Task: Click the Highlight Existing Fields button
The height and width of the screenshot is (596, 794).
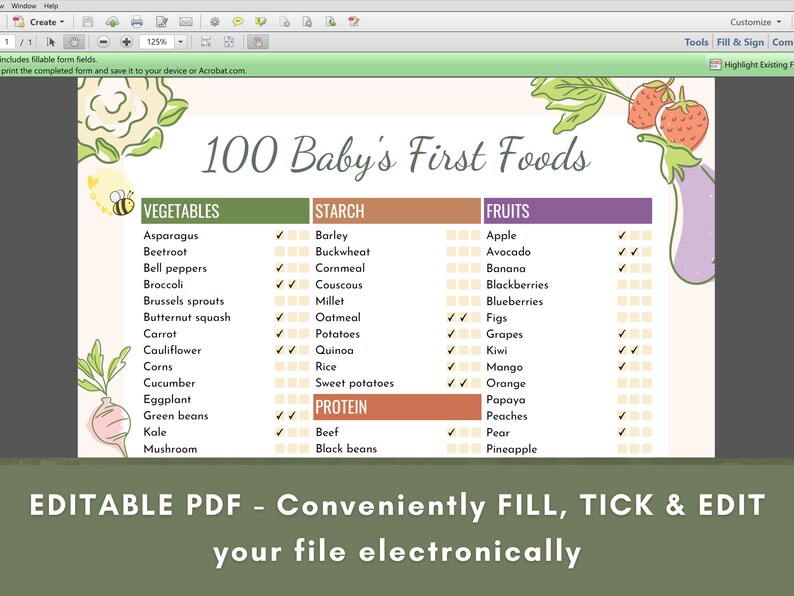Action: click(x=751, y=64)
